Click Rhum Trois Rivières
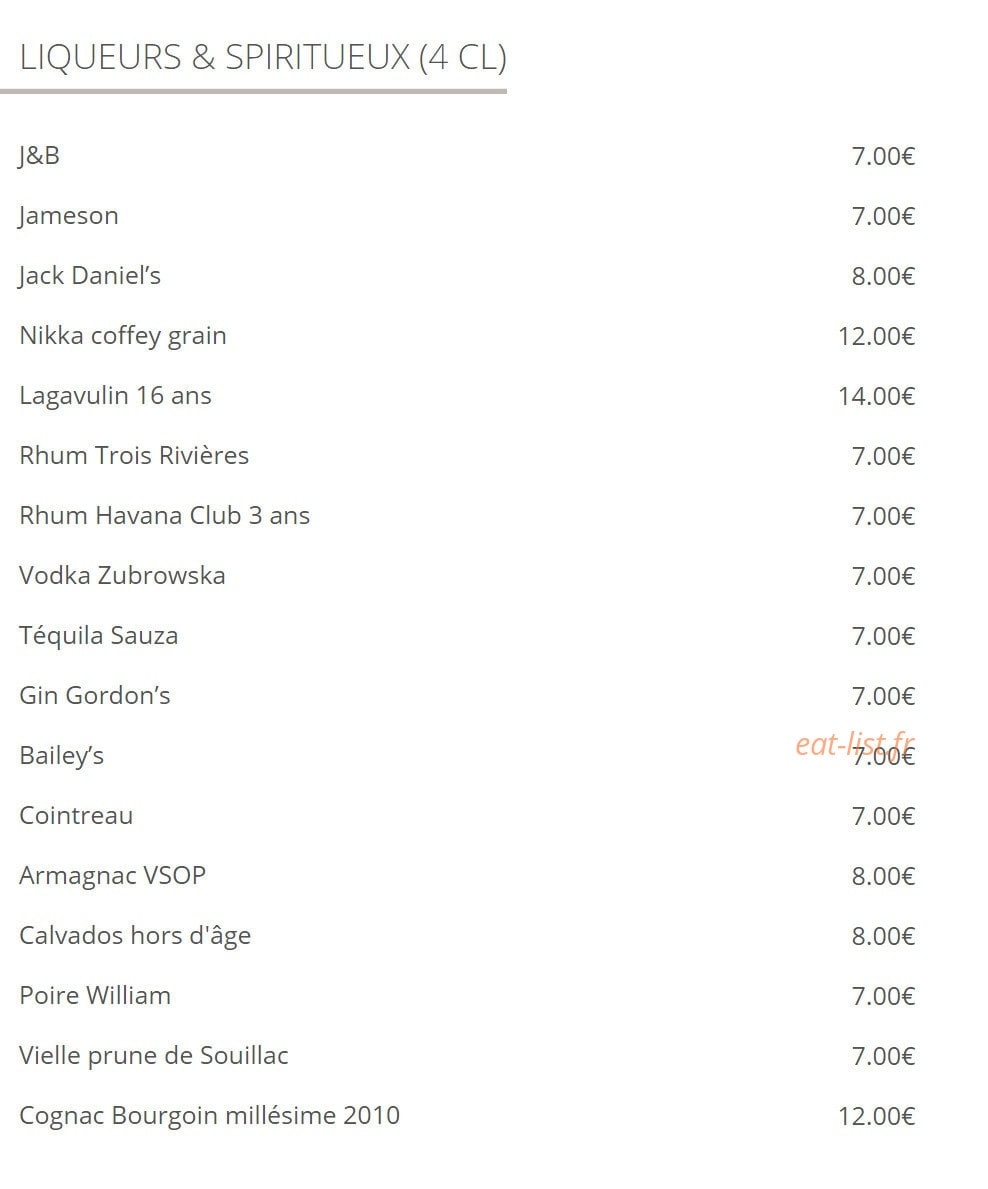Image resolution: width=988 pixels, height=1189 pixels. tap(134, 455)
